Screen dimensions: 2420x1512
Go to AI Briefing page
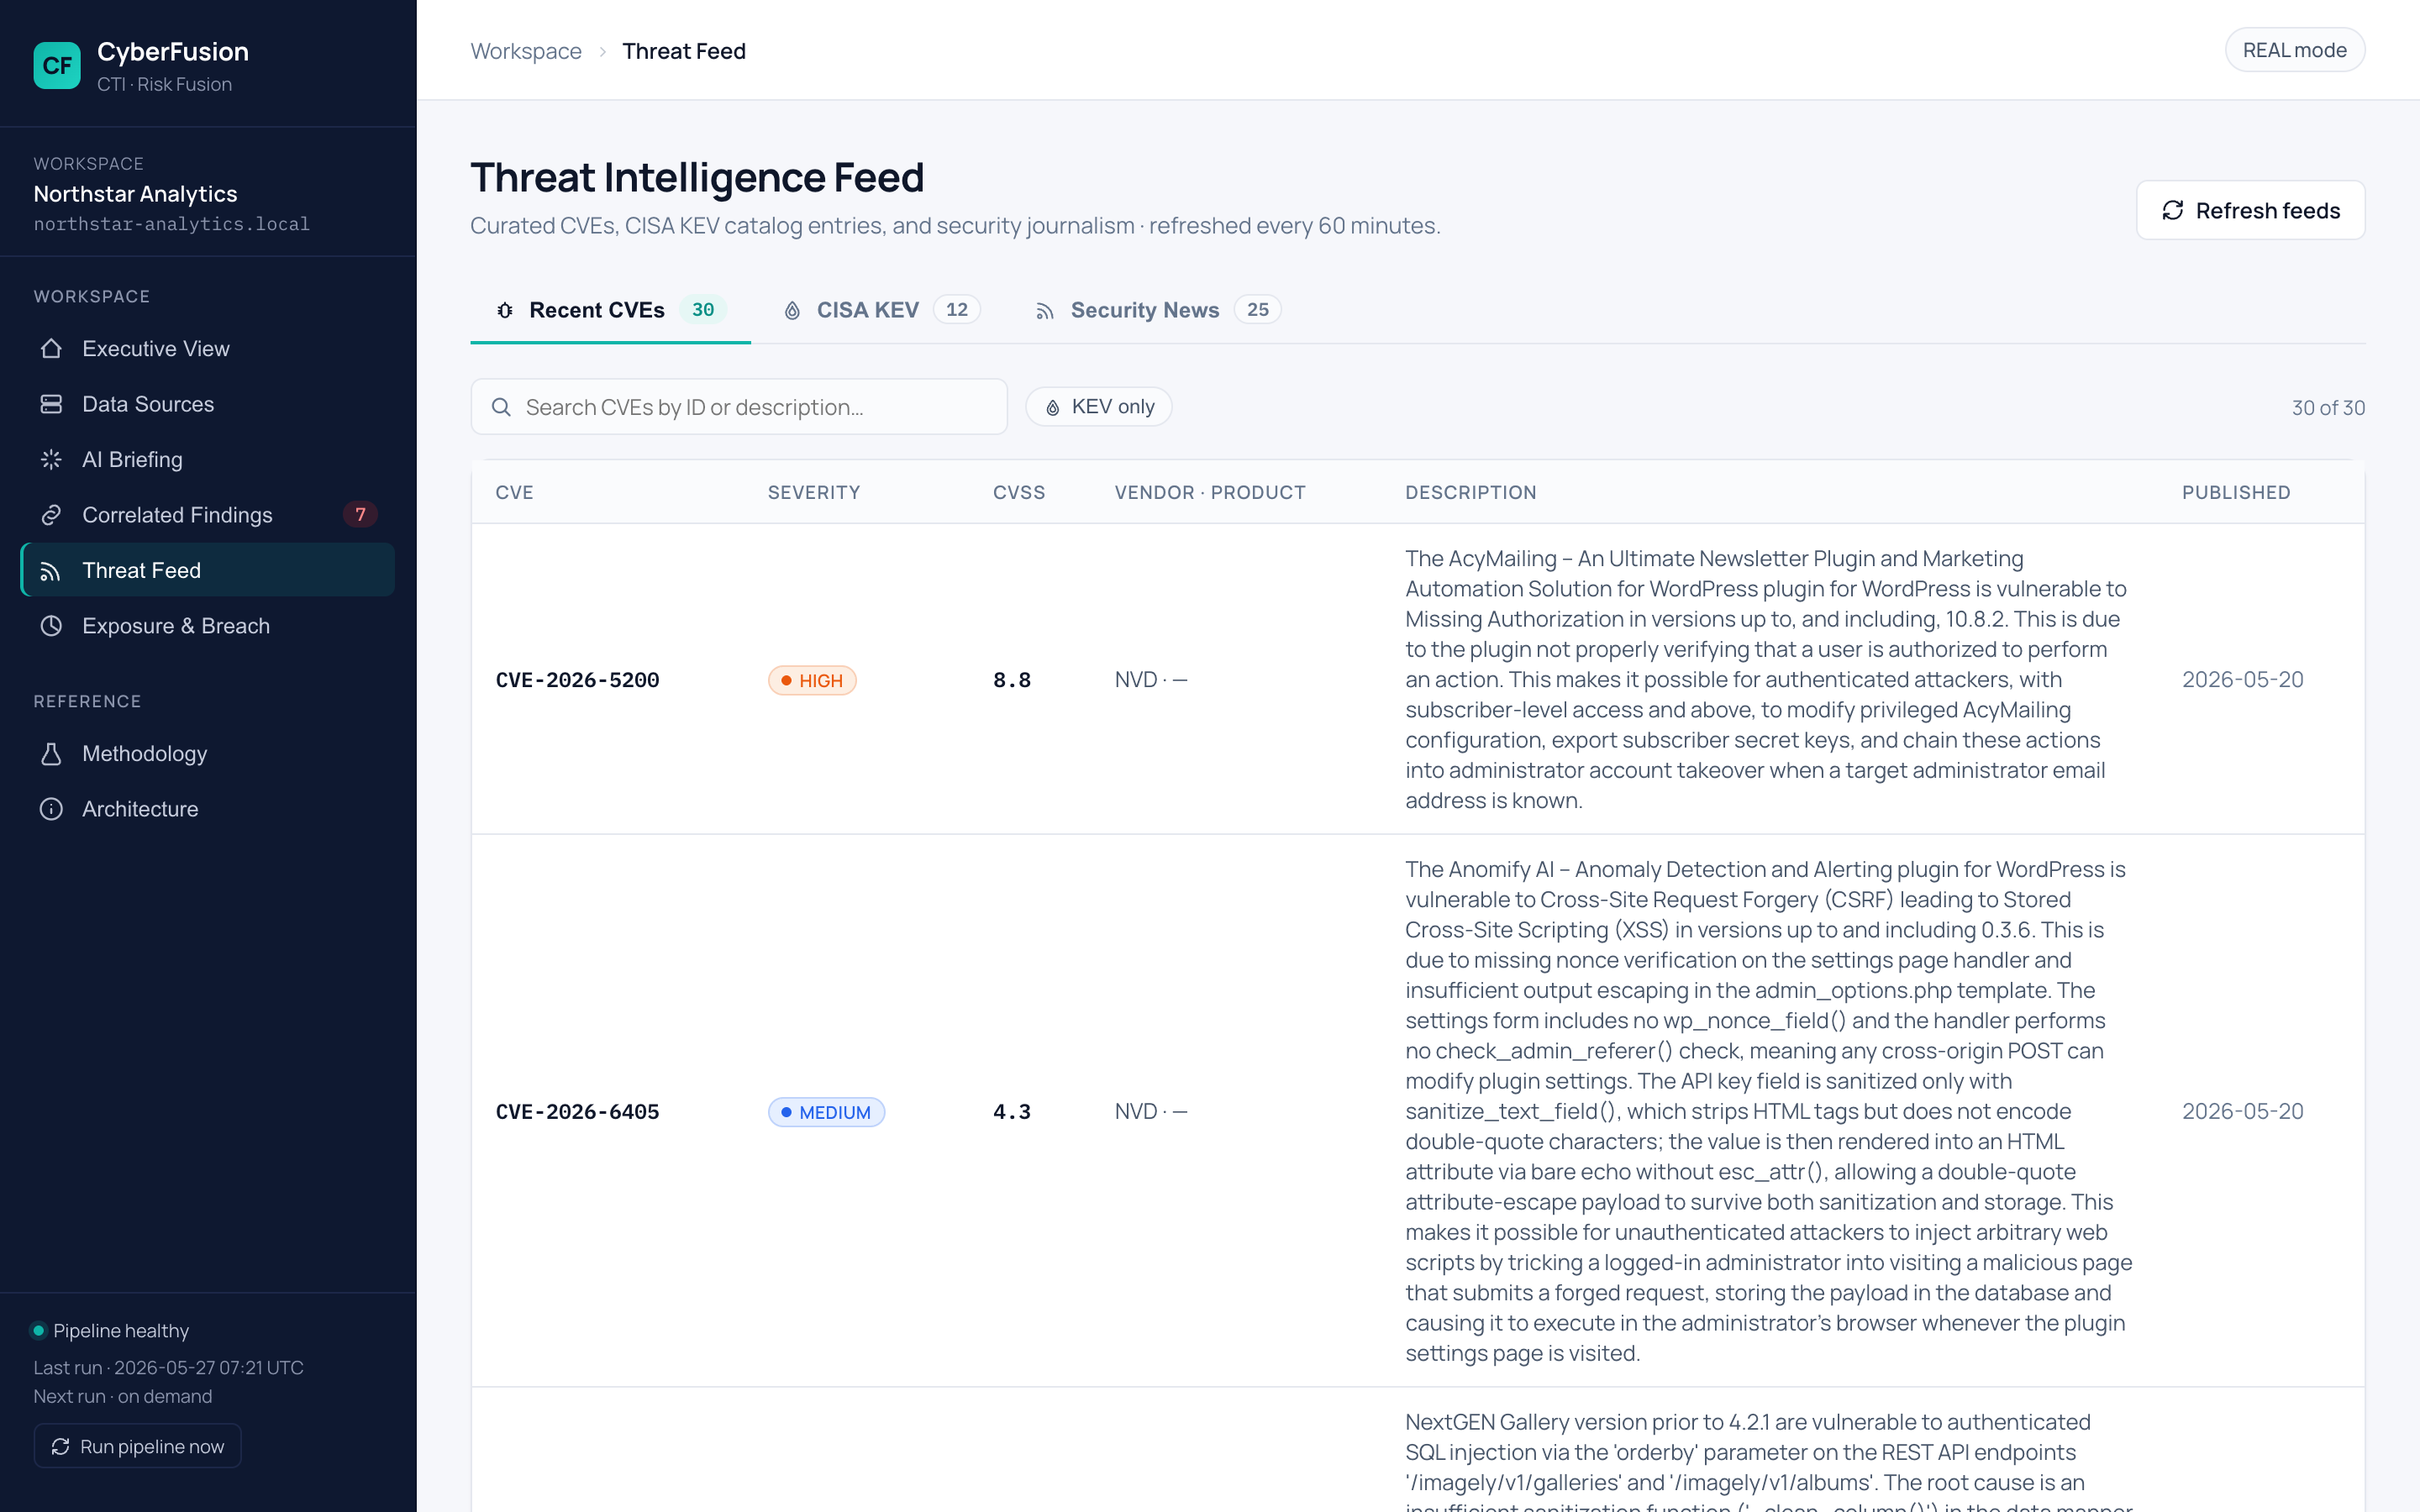tap(207, 460)
